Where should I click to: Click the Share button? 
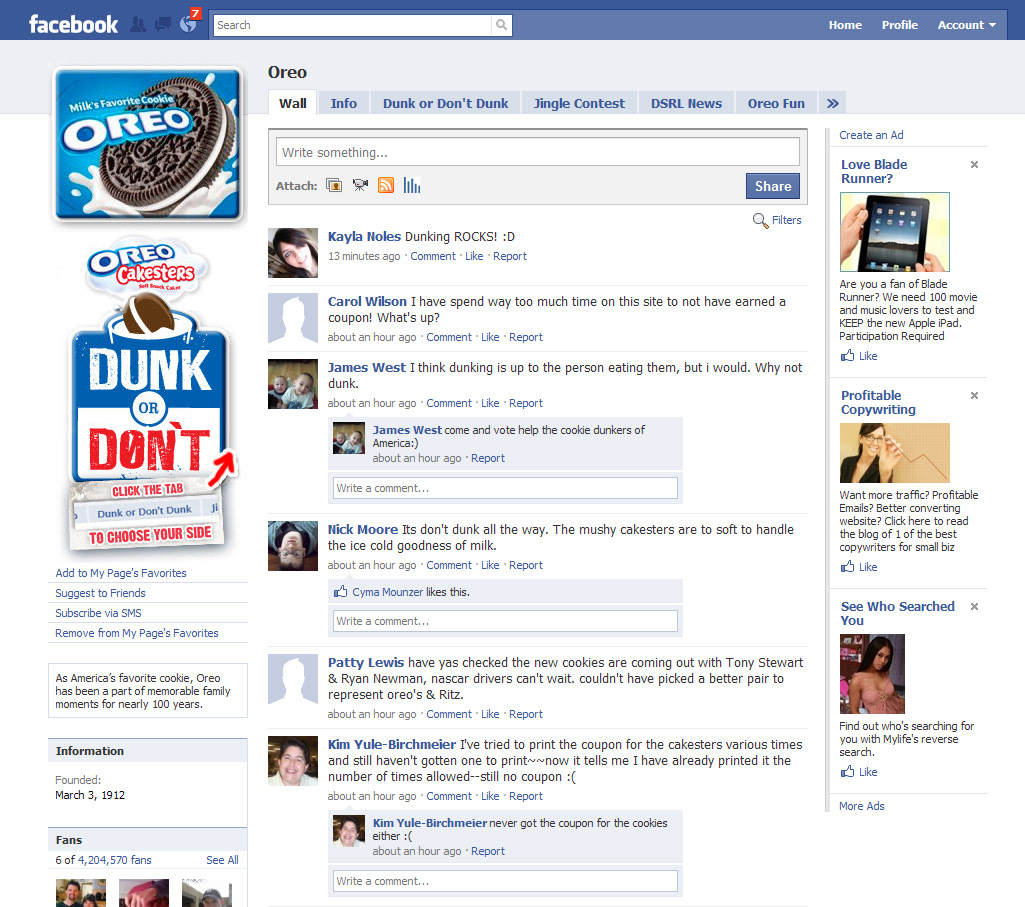point(773,186)
